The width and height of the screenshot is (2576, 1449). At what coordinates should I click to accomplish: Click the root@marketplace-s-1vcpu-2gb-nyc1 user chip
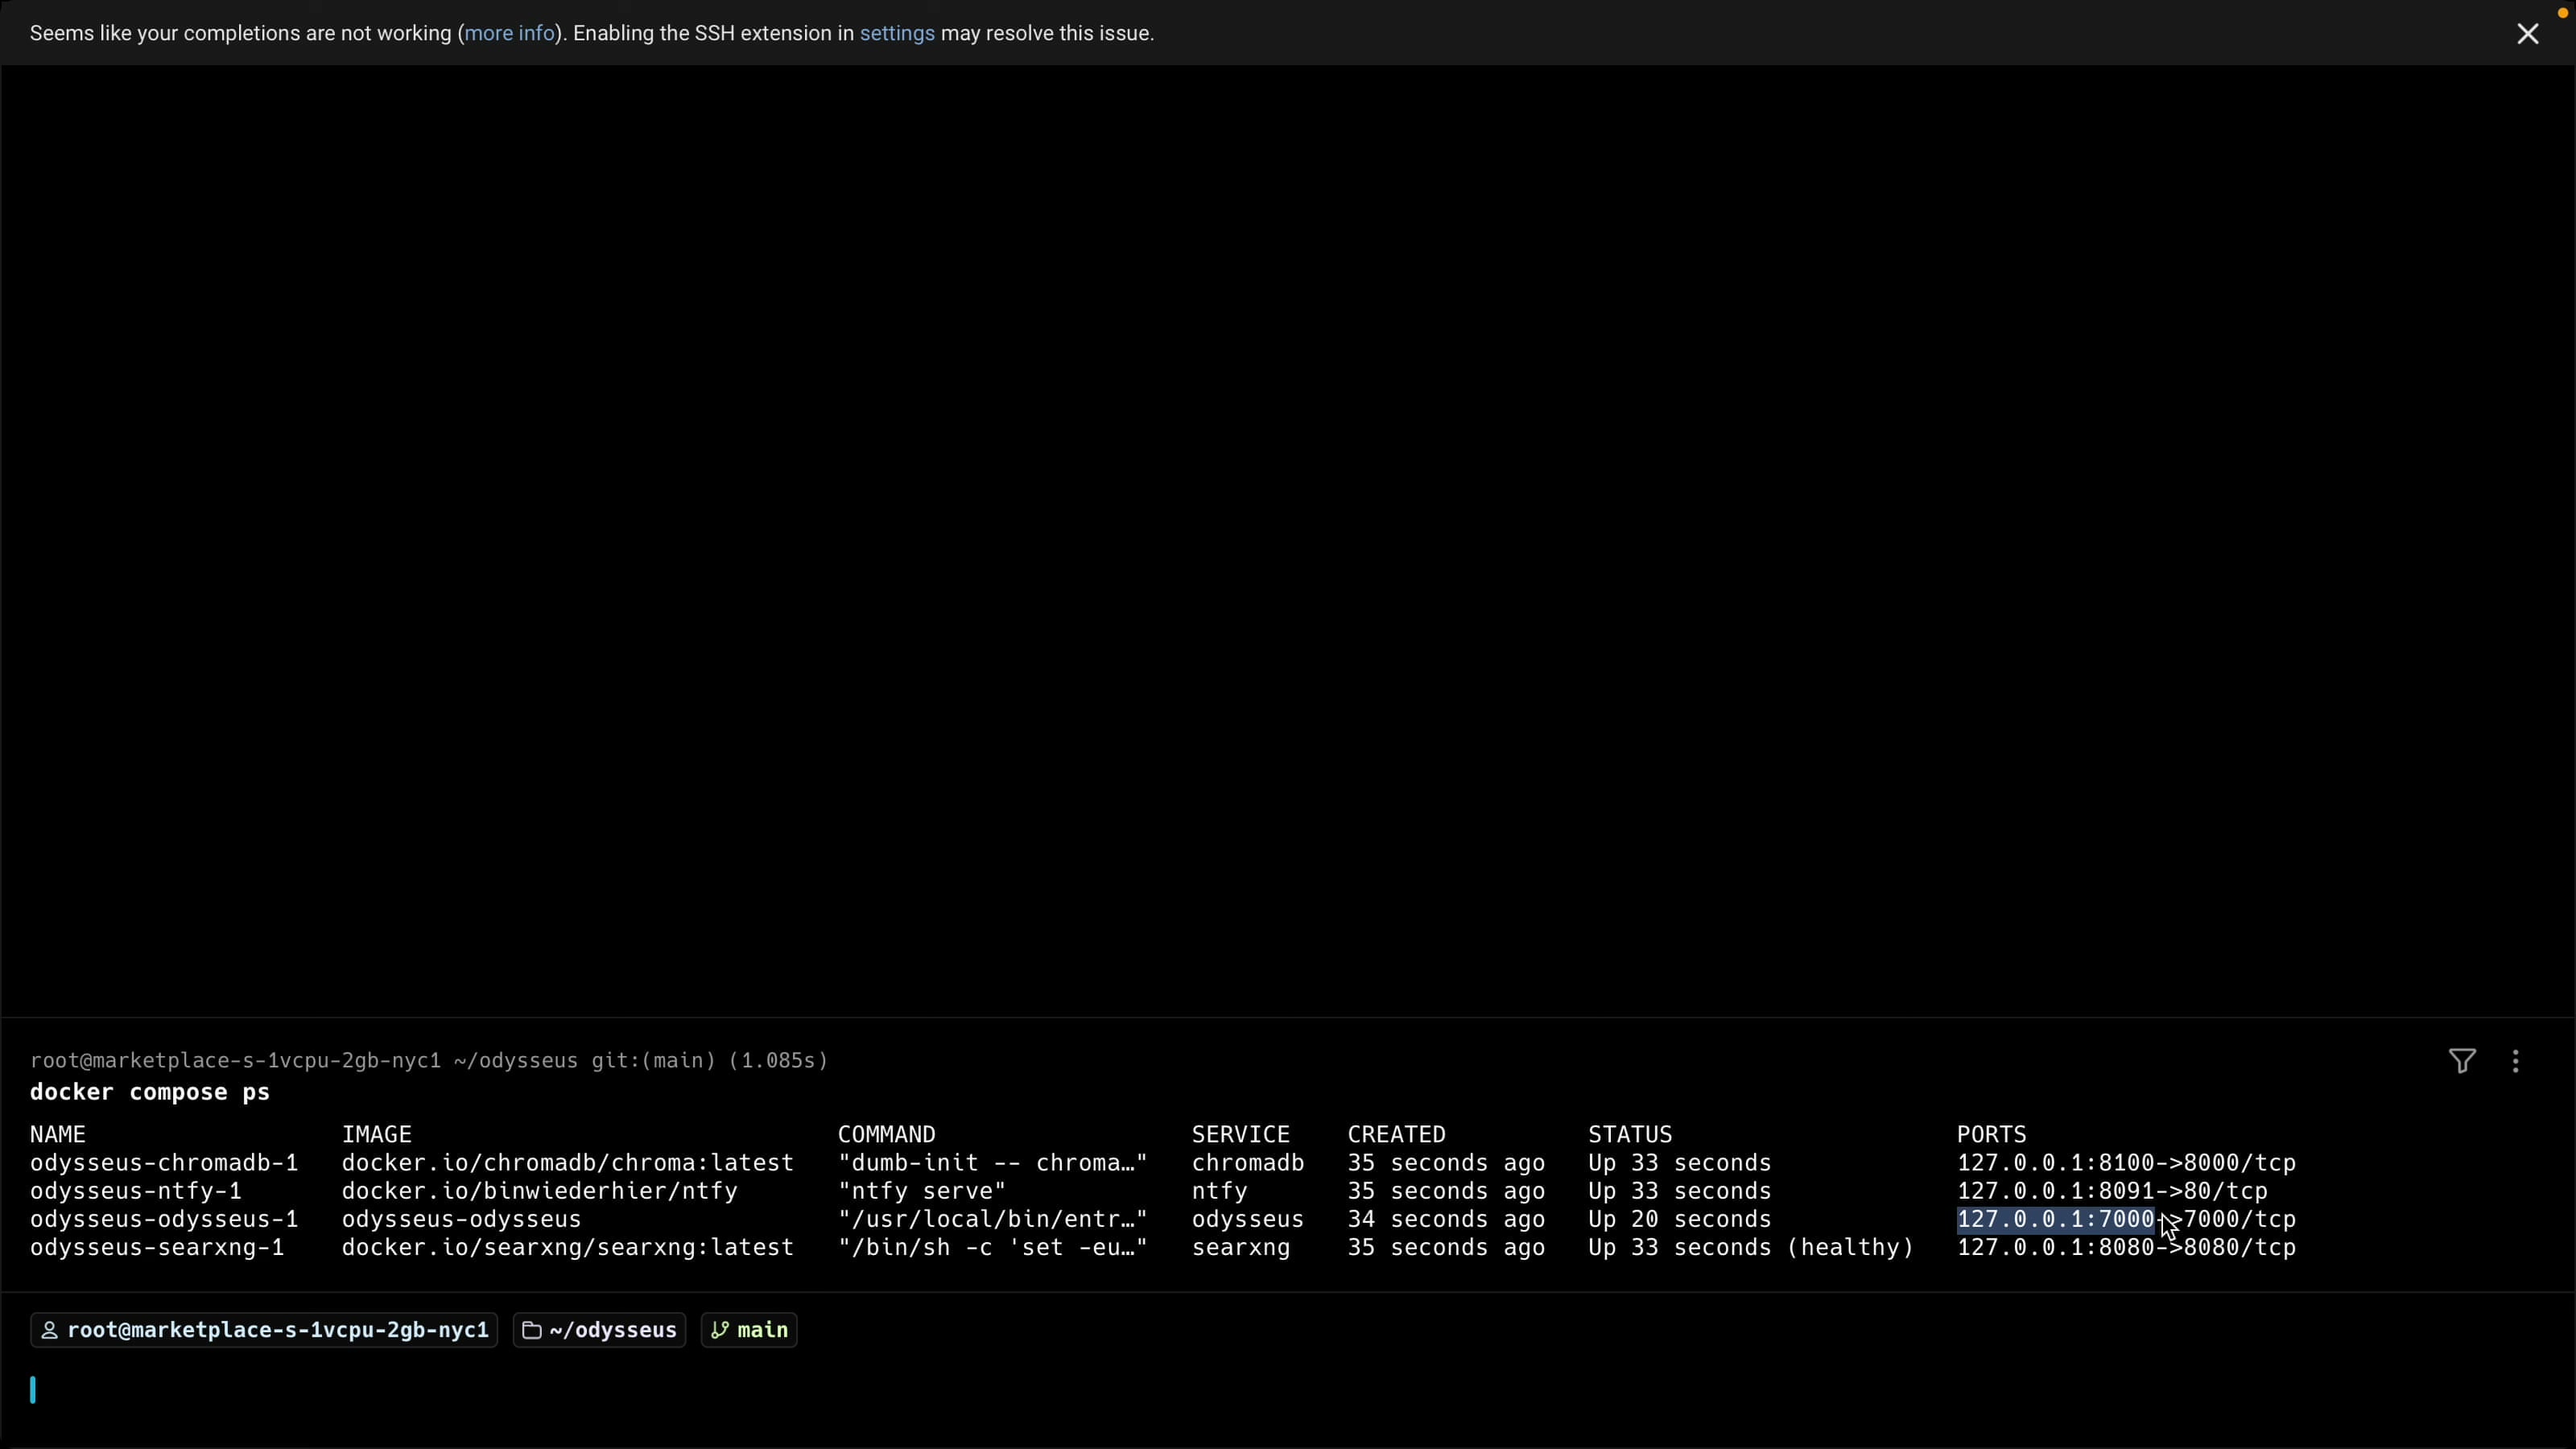(x=264, y=1330)
